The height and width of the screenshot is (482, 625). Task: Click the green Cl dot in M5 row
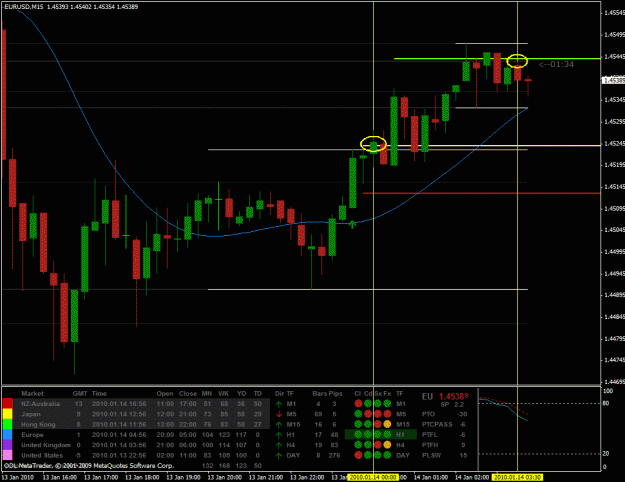point(358,414)
